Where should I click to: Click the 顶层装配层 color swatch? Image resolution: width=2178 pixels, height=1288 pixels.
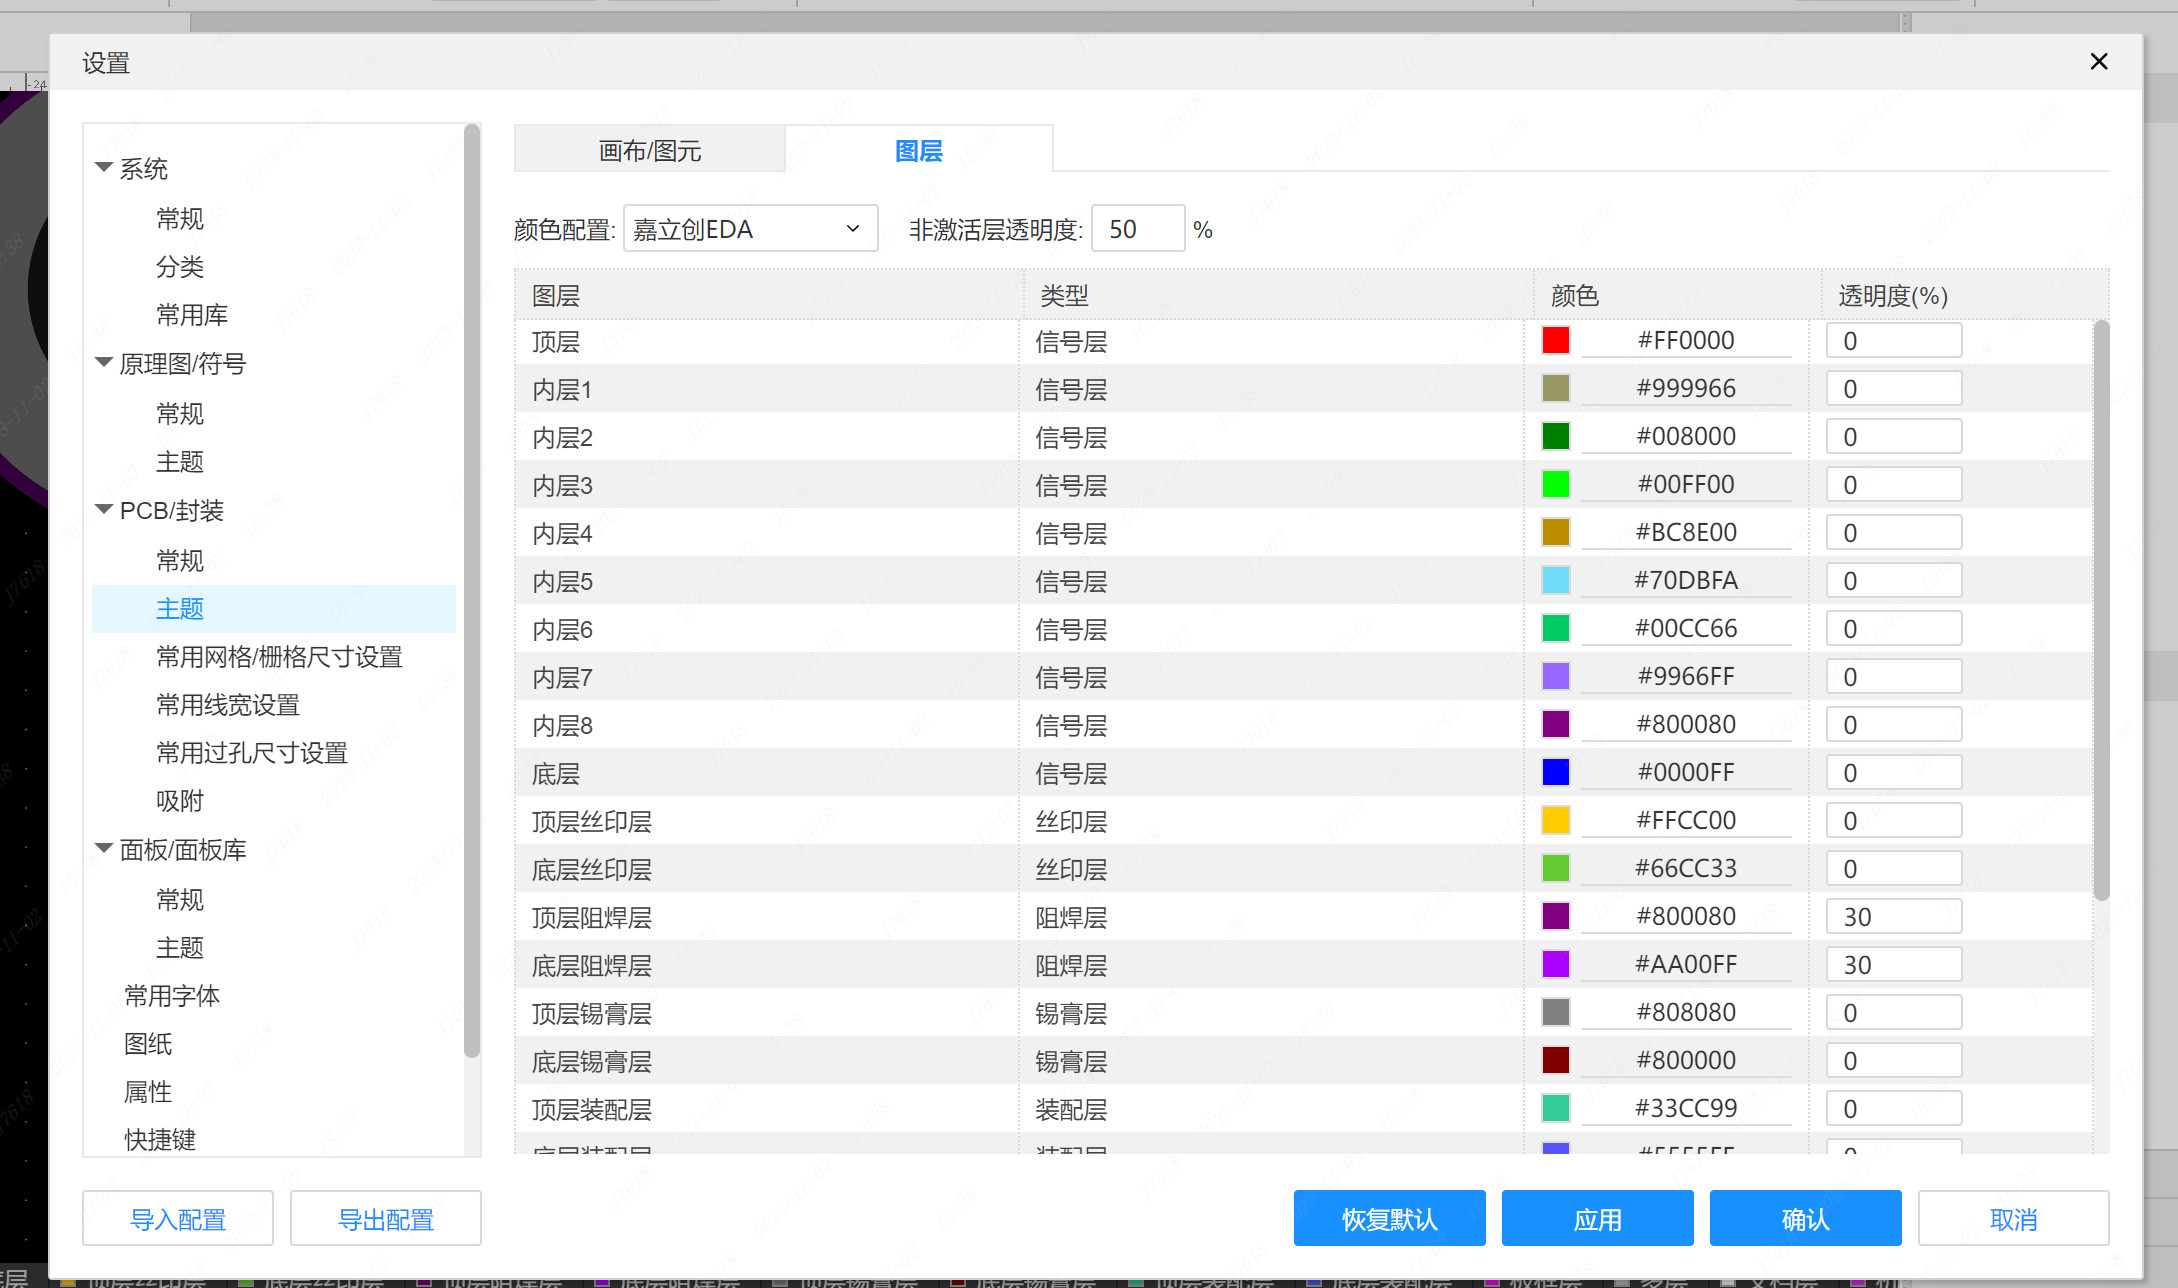tap(1556, 1108)
